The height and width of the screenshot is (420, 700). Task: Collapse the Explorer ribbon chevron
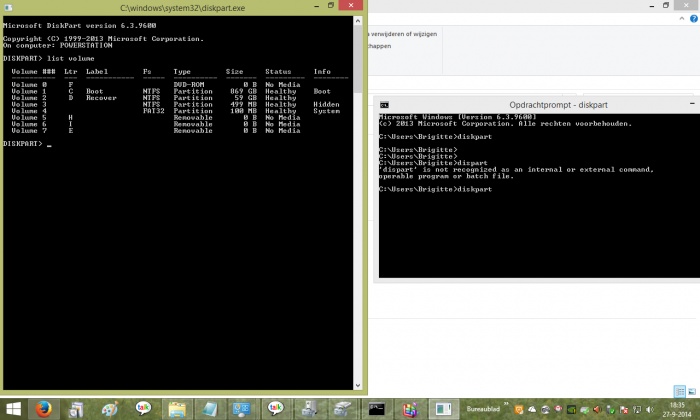[x=682, y=18]
